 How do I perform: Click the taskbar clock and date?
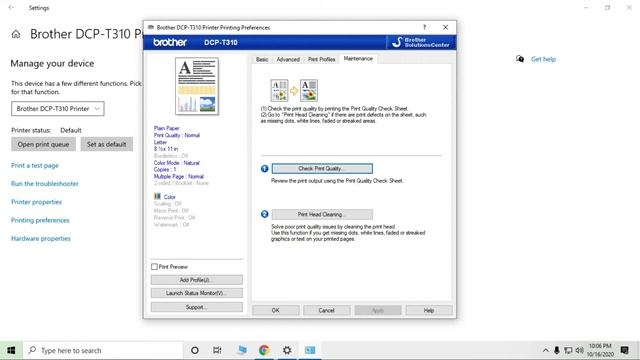[x=600, y=350]
